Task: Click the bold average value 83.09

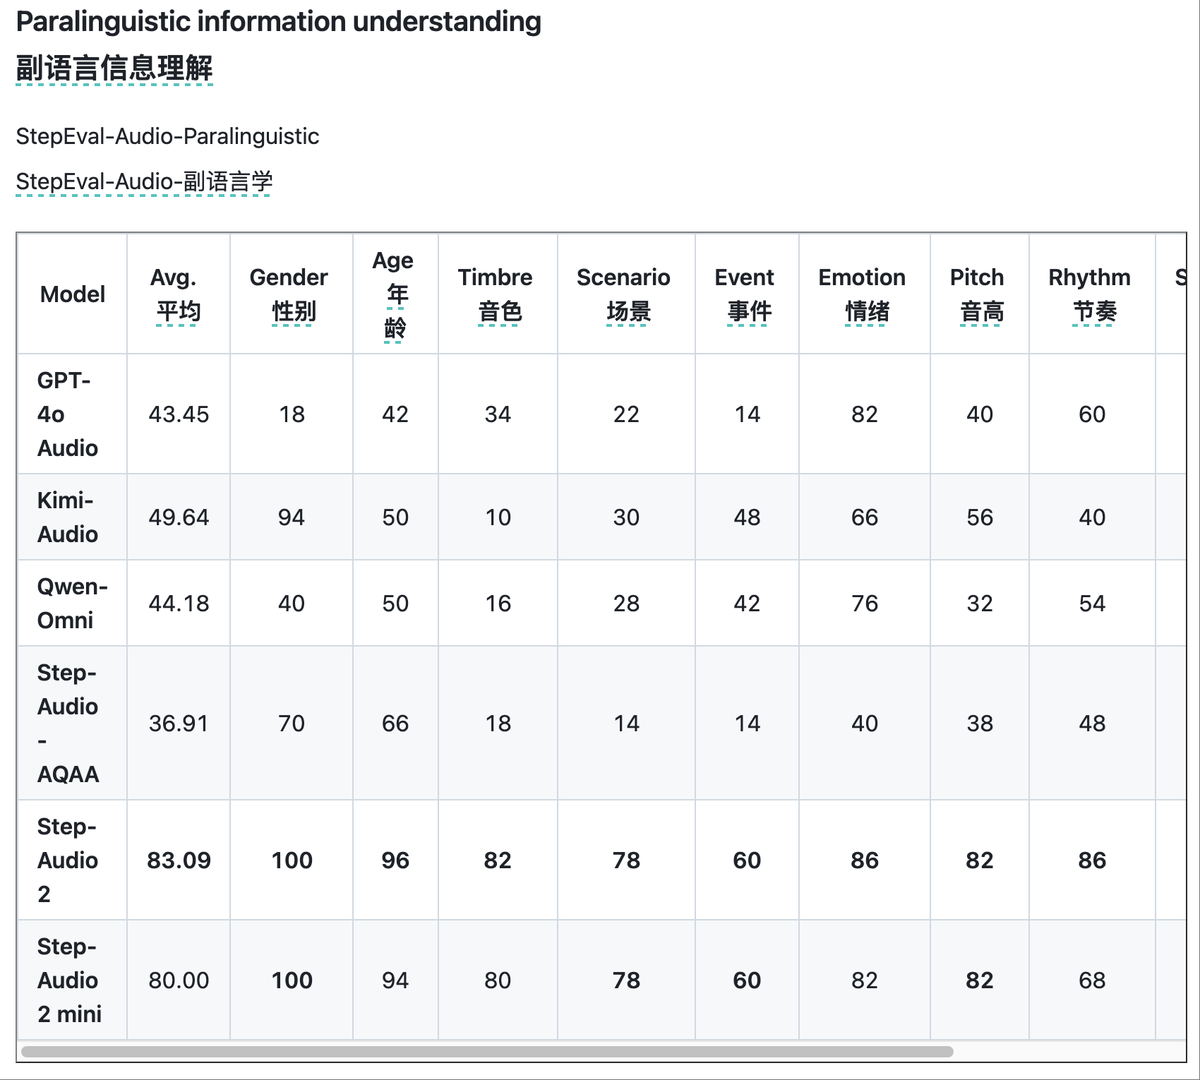Action: coord(179,860)
